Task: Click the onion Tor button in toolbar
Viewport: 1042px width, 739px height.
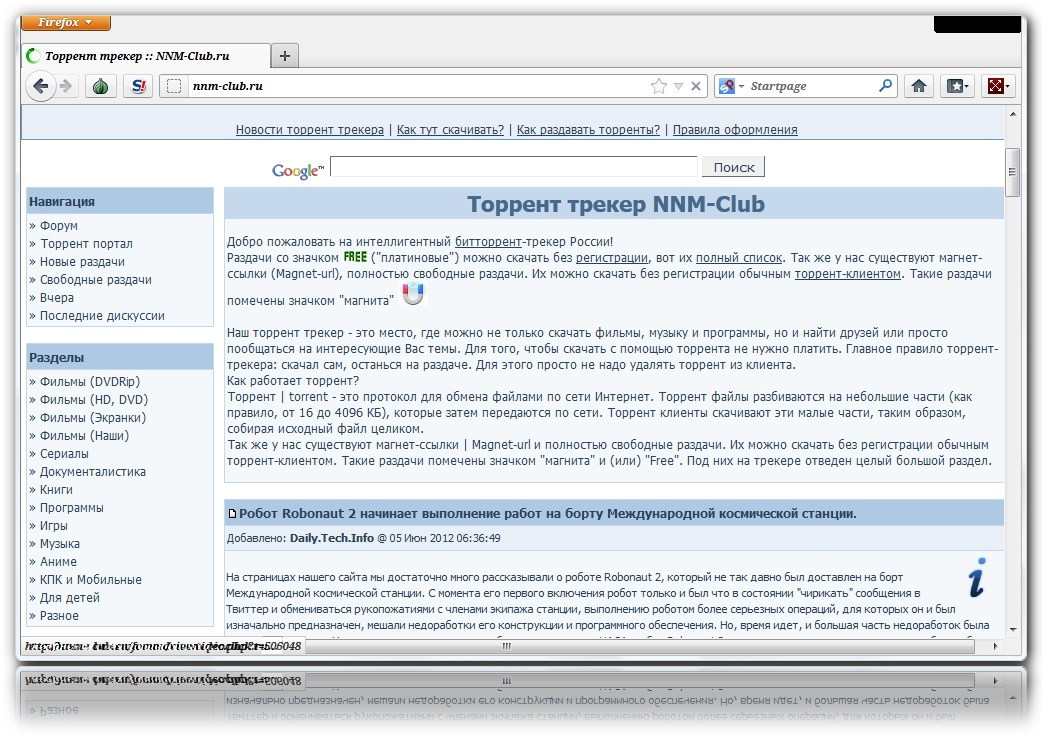Action: 100,86
